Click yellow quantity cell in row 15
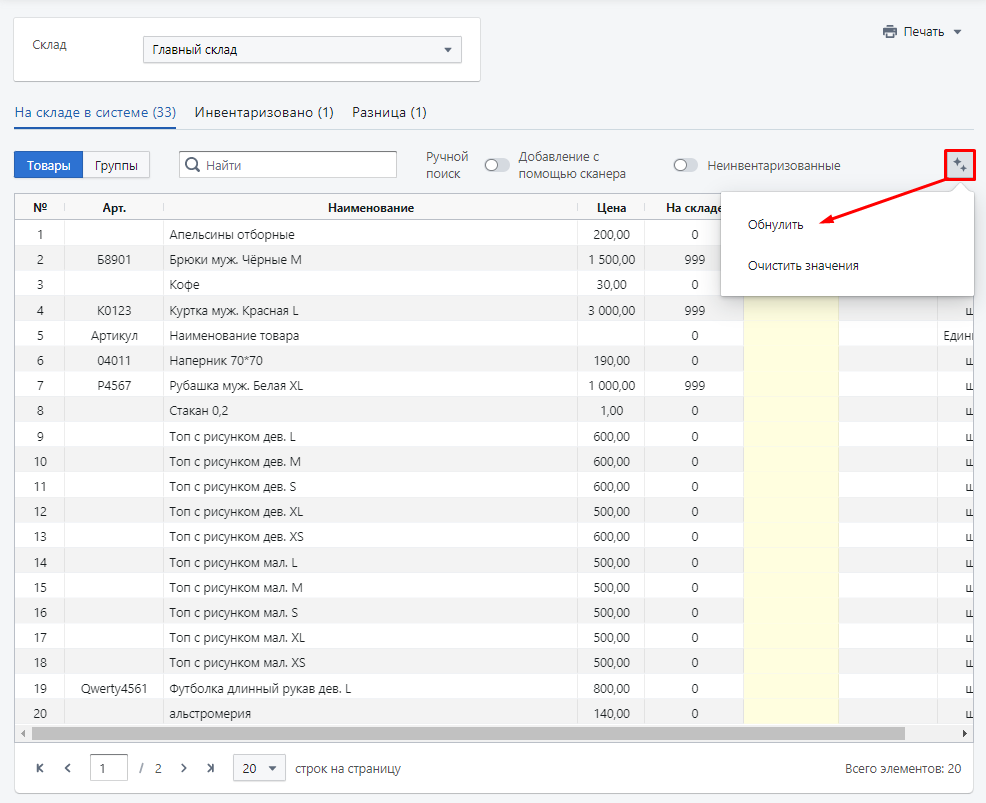The width and height of the screenshot is (986, 803). pos(791,587)
